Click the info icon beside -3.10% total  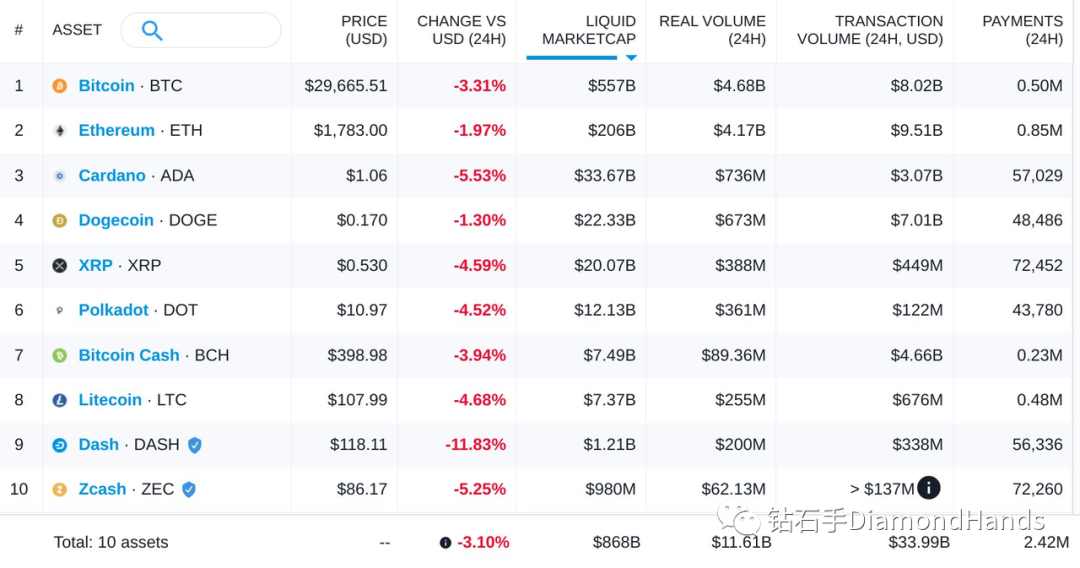coord(446,543)
